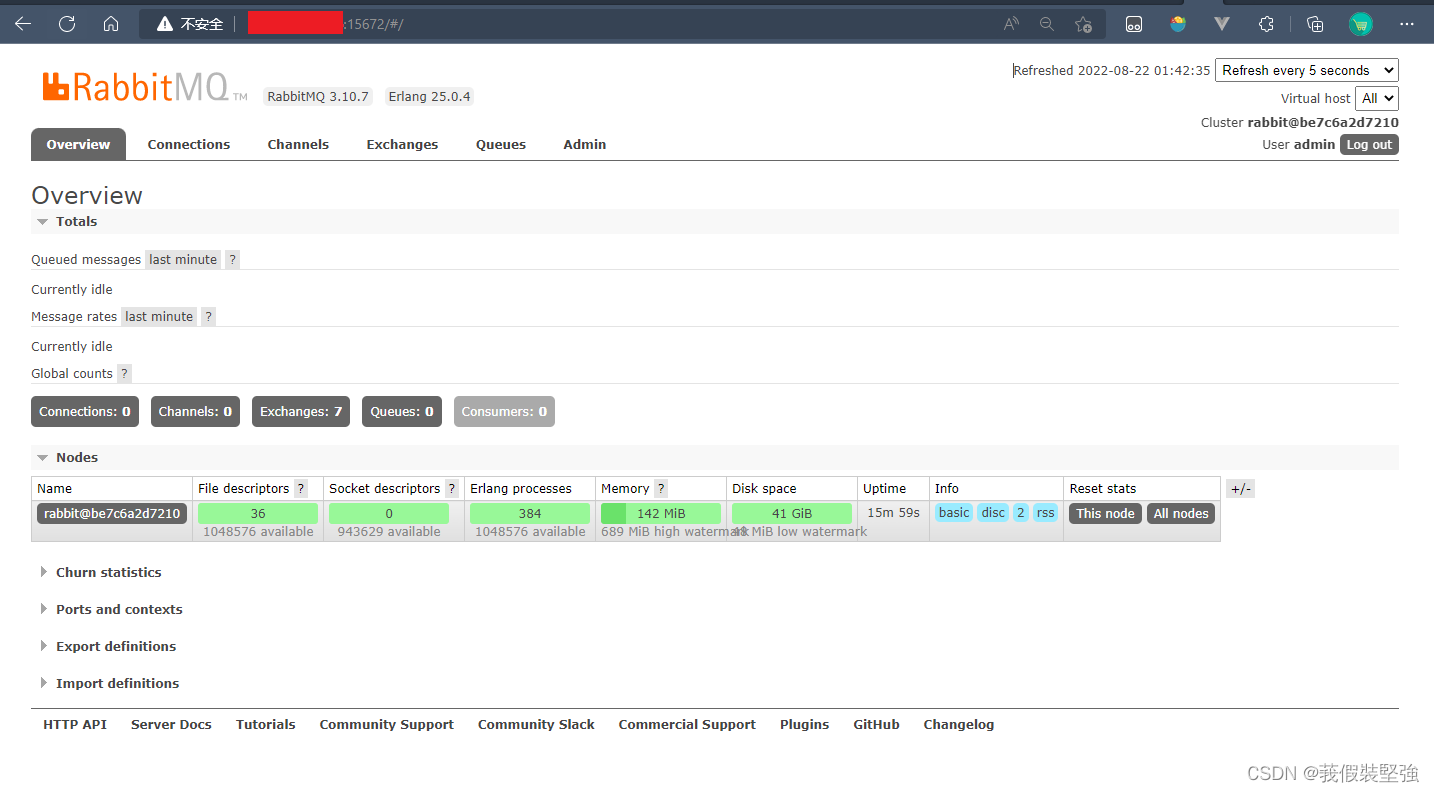This screenshot has height=792, width=1434.
Task: Switch to the Exchanges tab
Action: tap(402, 144)
